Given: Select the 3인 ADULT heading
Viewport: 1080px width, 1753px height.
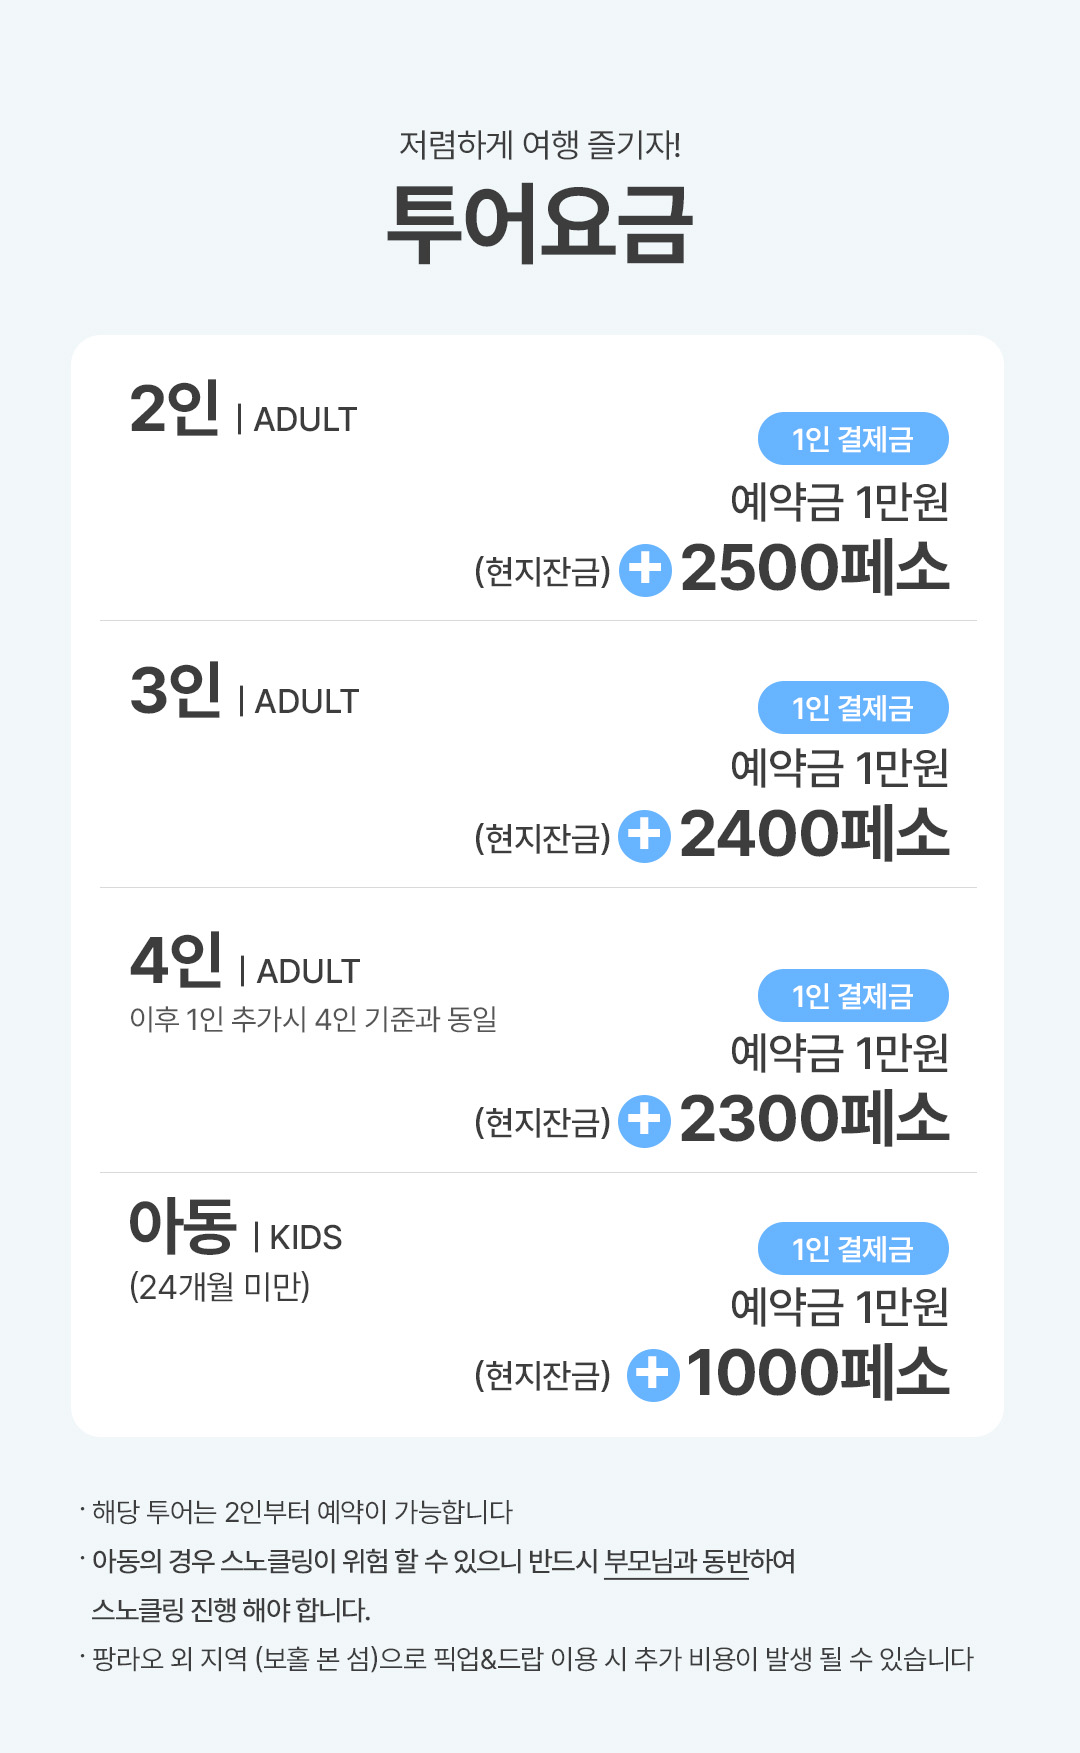Looking at the screenshot, I should coord(244,693).
